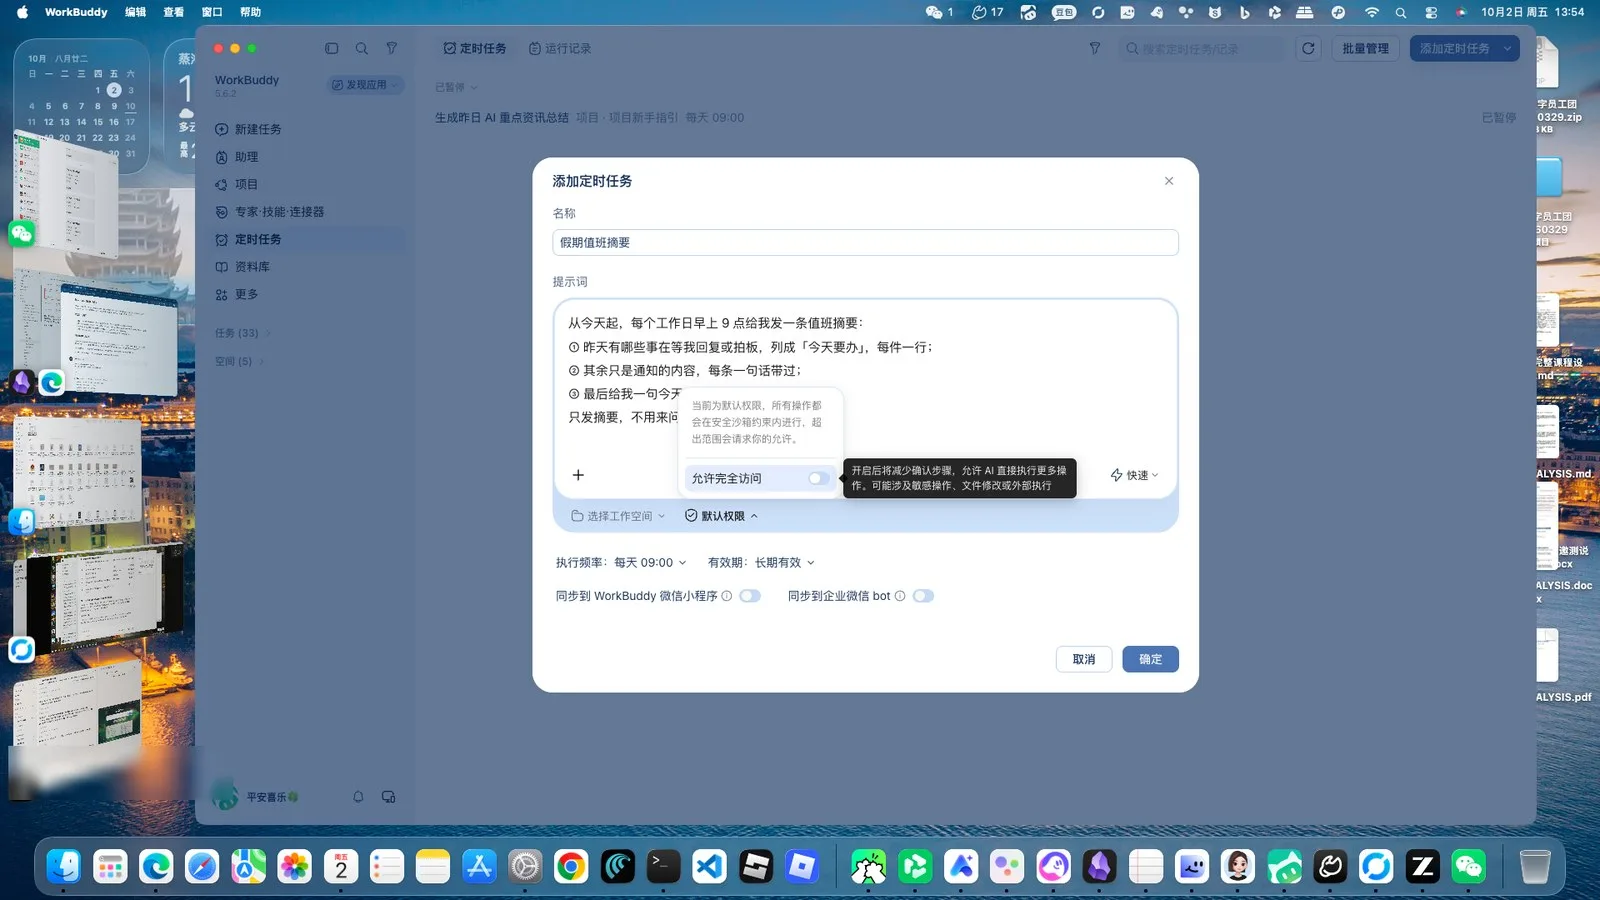Click the 名称 input field
This screenshot has height=900, width=1600.
click(x=865, y=243)
